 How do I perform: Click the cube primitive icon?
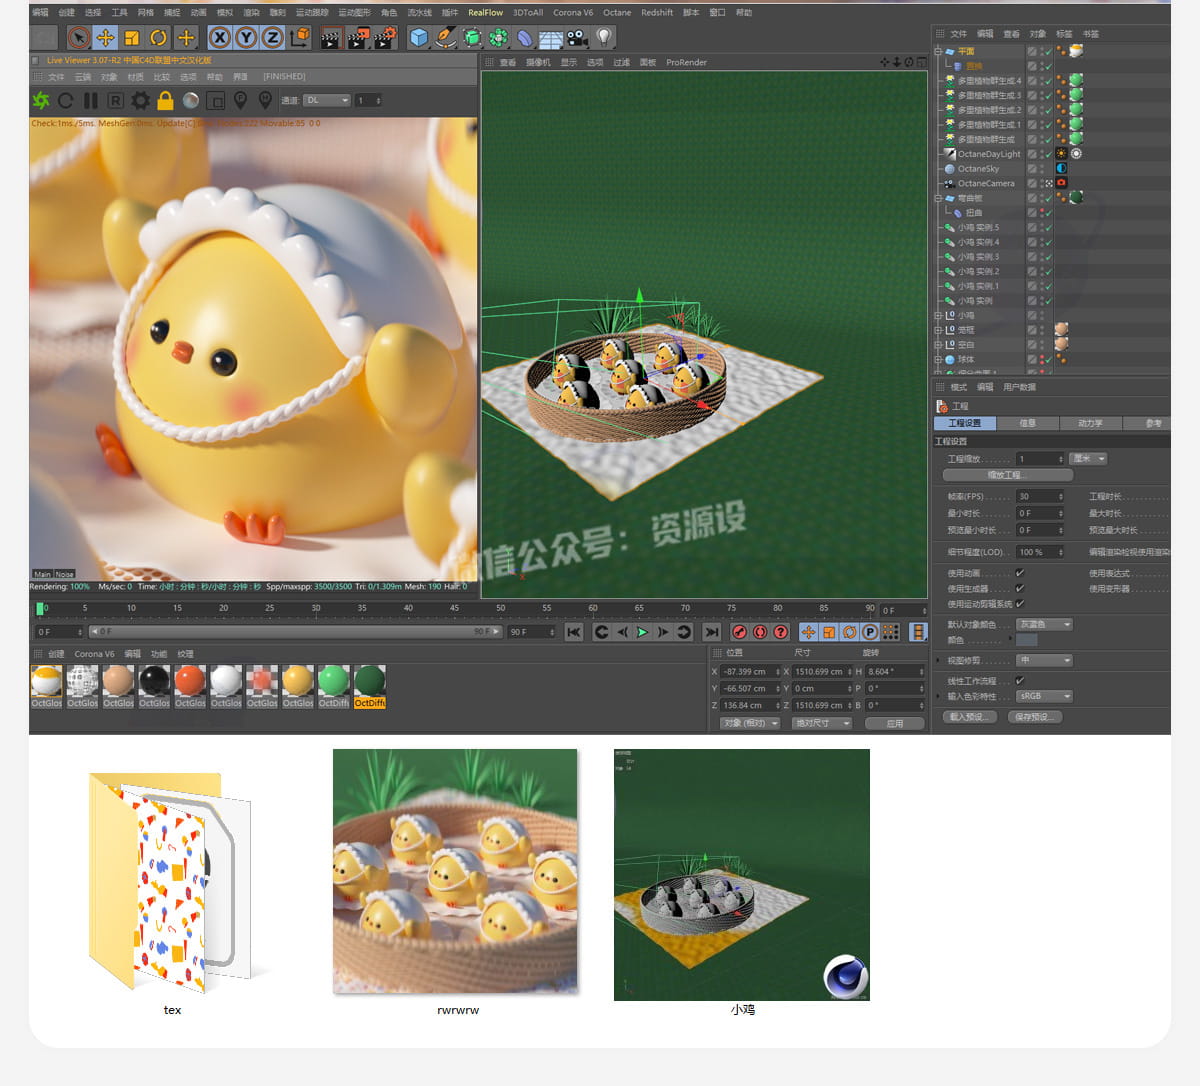click(419, 38)
